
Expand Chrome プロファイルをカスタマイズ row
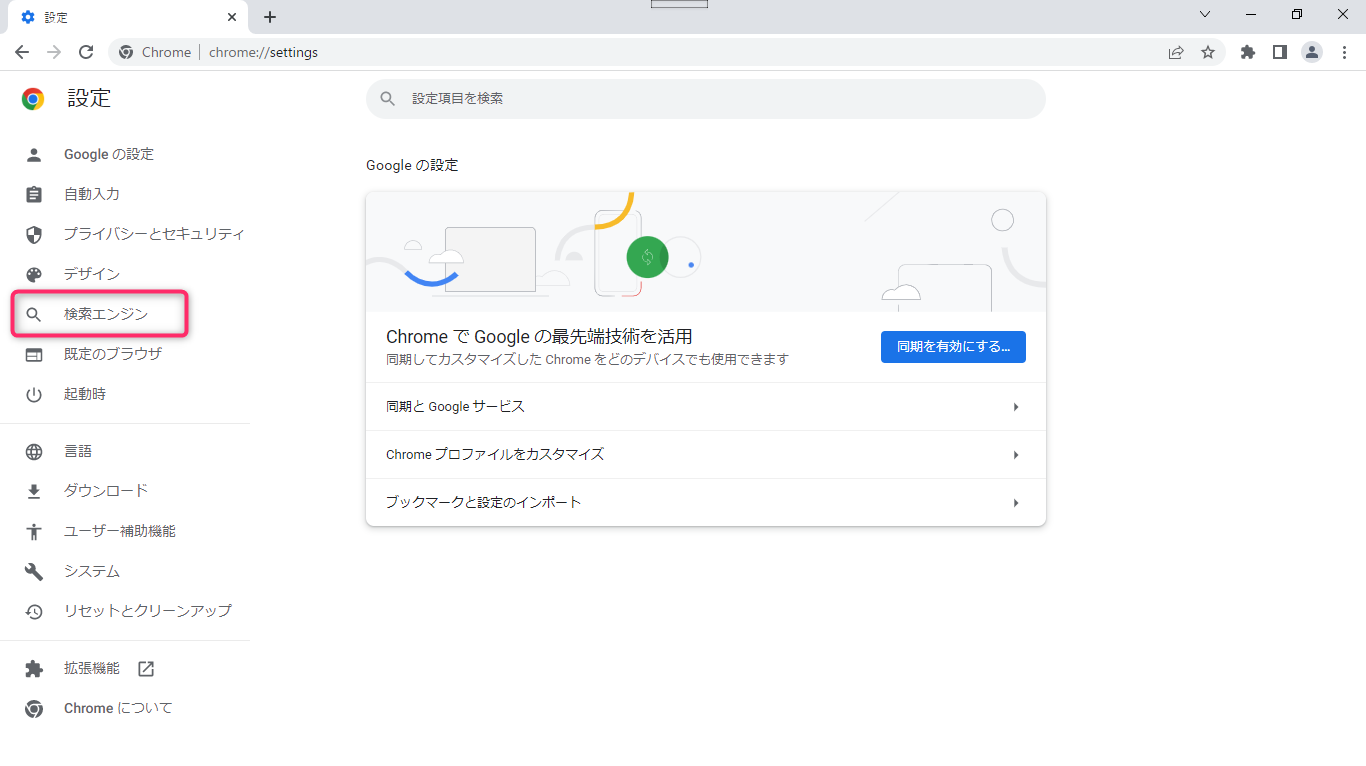(705, 455)
